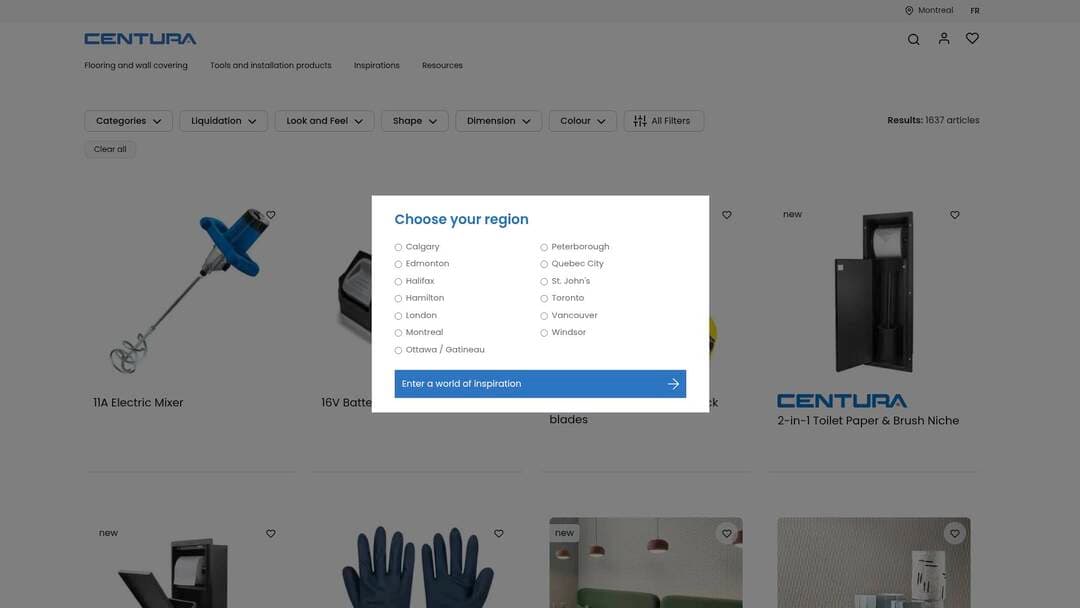This screenshot has height=608, width=1080.
Task: Switch language to FR
Action: (975, 11)
